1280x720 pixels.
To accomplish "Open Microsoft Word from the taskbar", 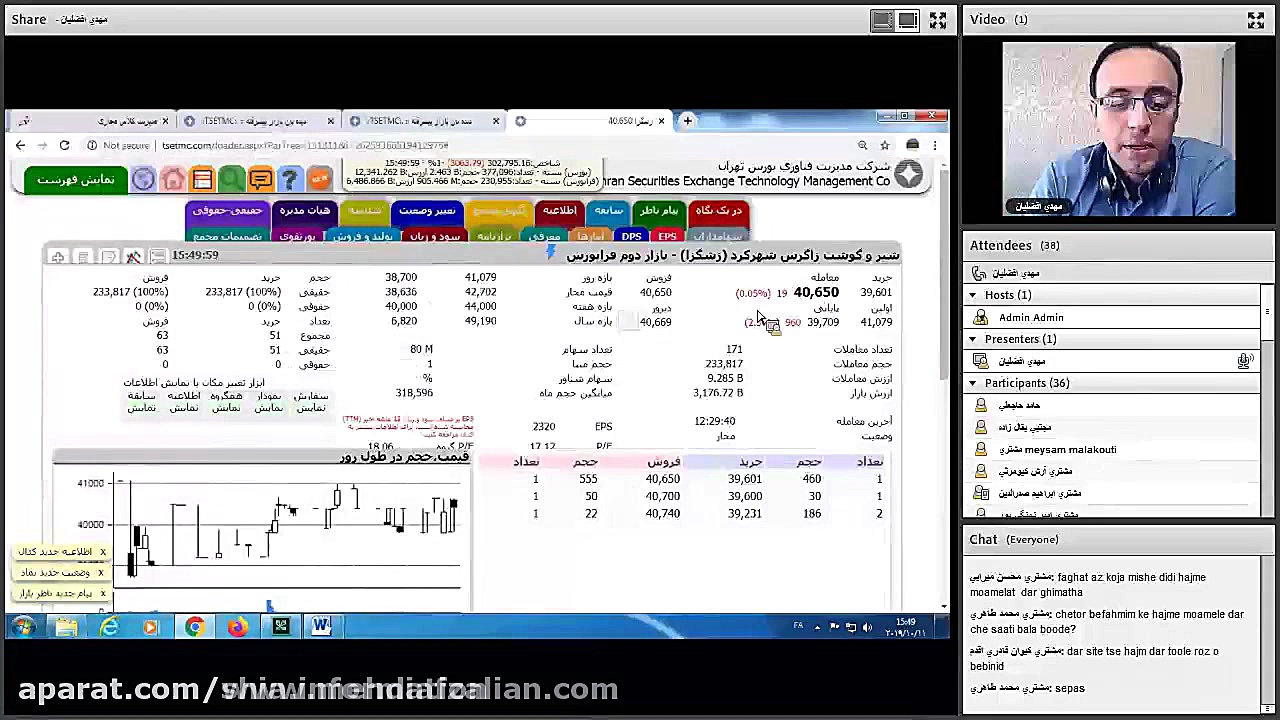I will [x=322, y=627].
